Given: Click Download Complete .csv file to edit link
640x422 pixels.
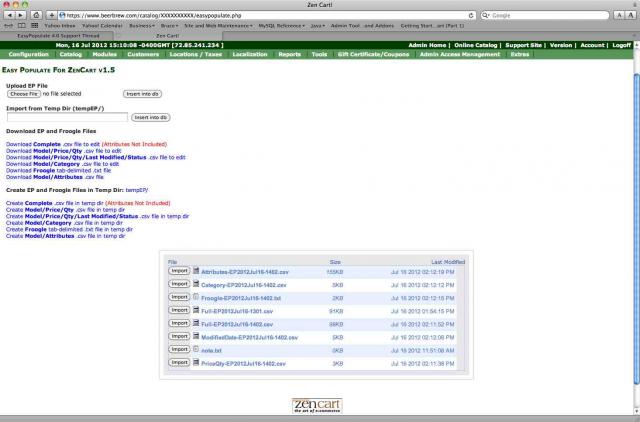Looking at the screenshot, I should [x=53, y=144].
